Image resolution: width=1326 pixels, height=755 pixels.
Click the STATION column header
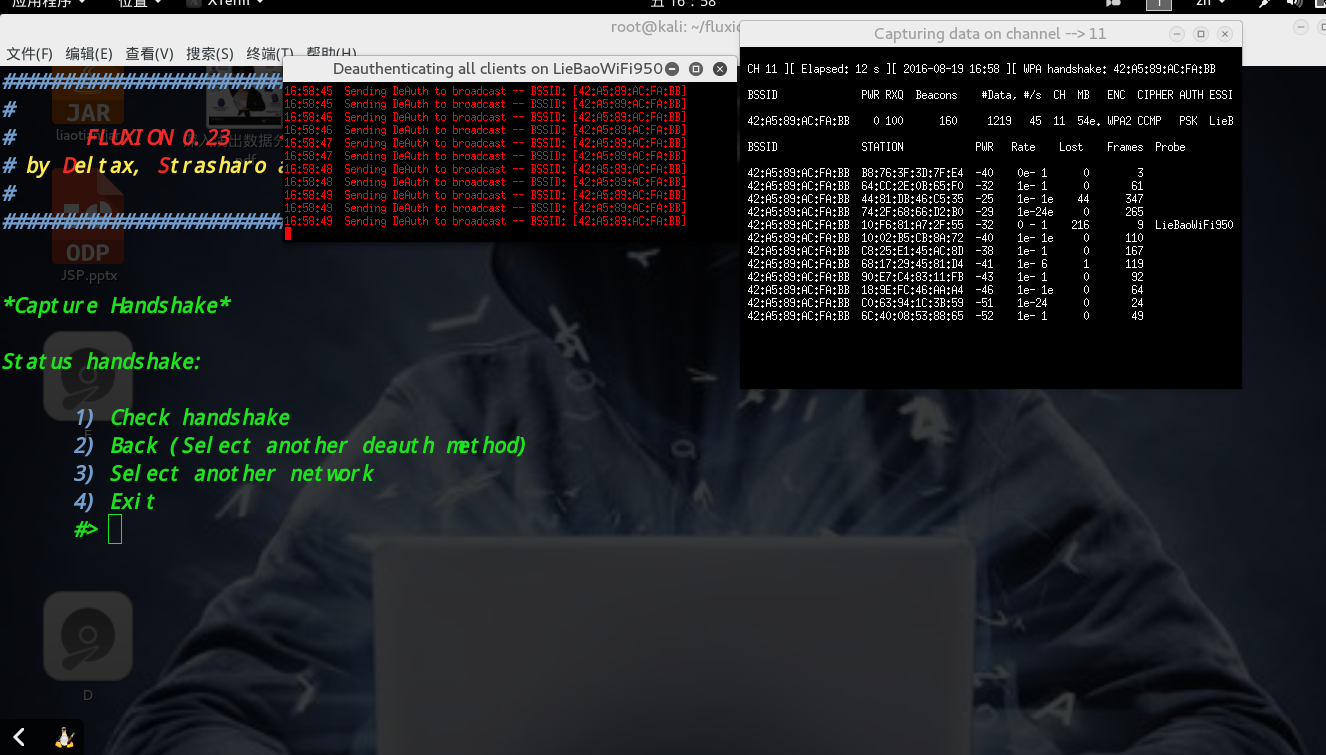[x=882, y=147]
